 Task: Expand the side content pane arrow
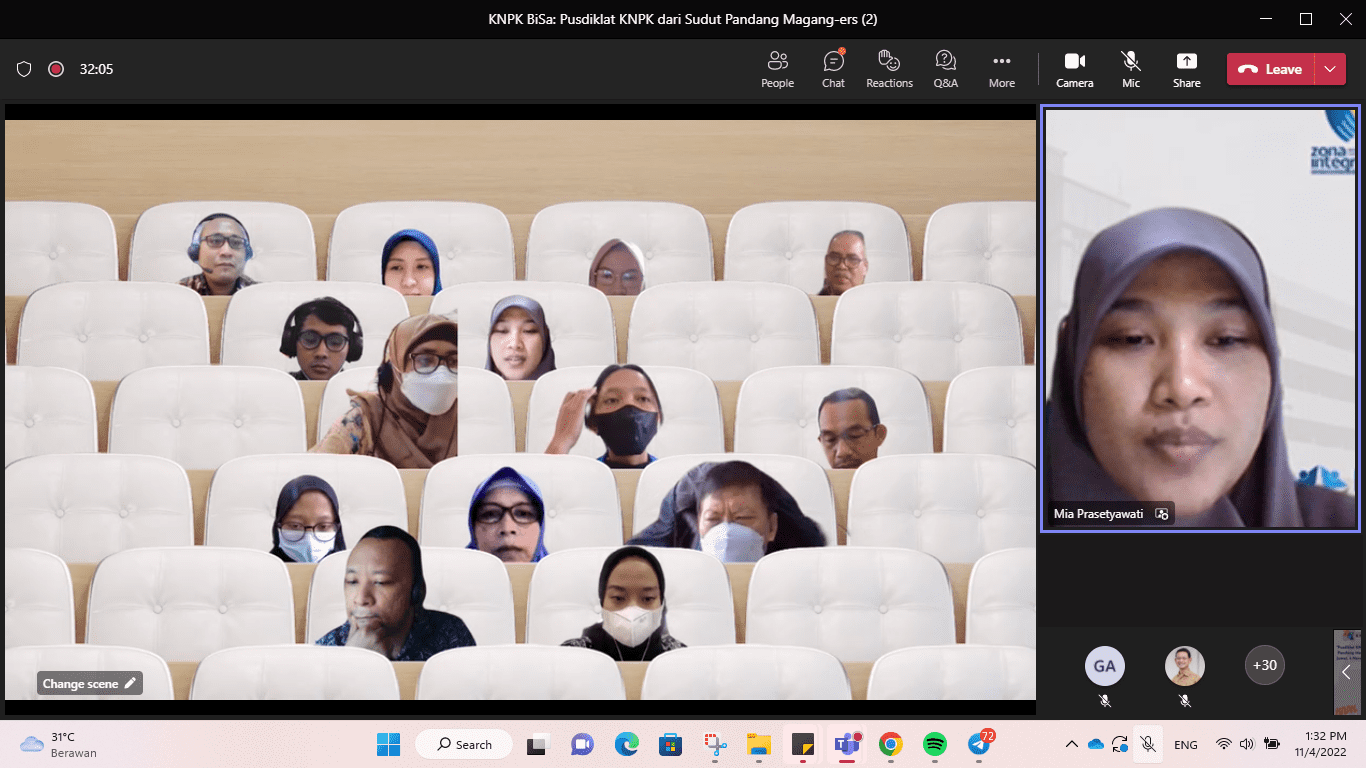pos(1346,672)
